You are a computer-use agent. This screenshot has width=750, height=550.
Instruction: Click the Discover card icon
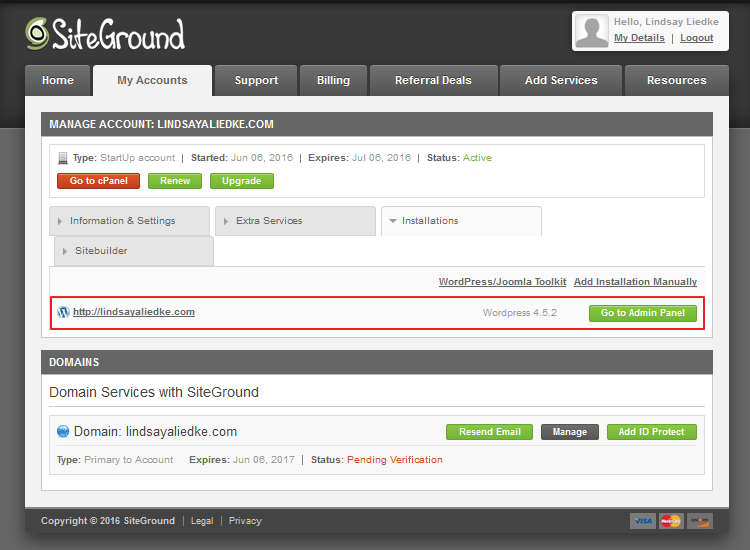pos(700,521)
